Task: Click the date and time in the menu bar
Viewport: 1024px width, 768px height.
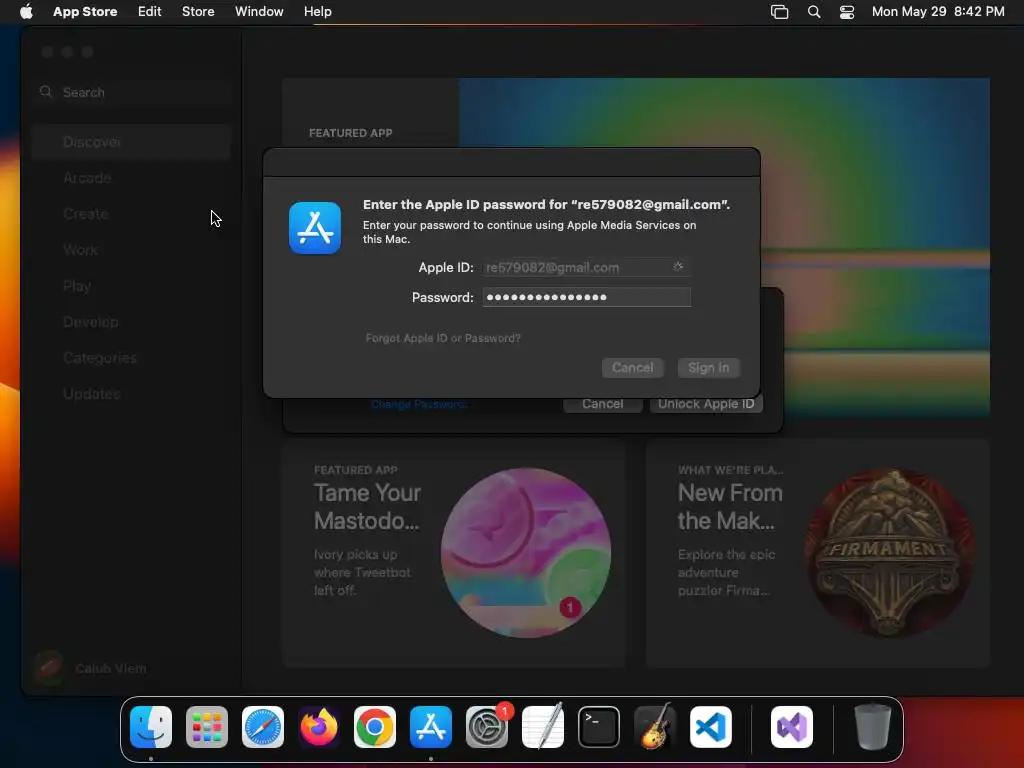Action: pos(938,11)
